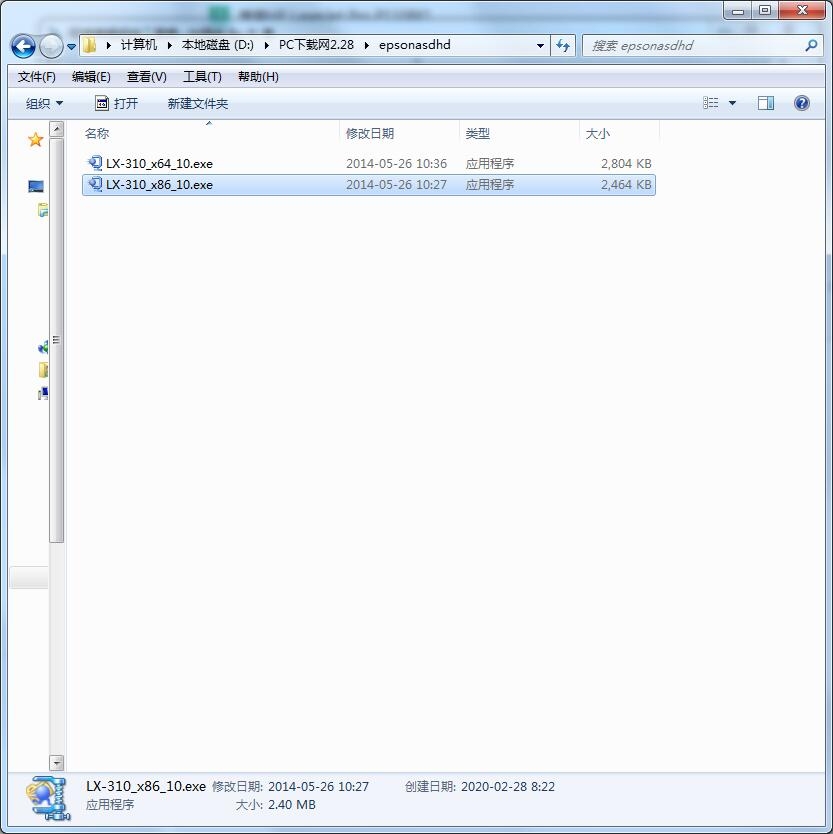The image size is (833, 834).
Task: Open the 工具(T) menu
Action: coord(202,77)
